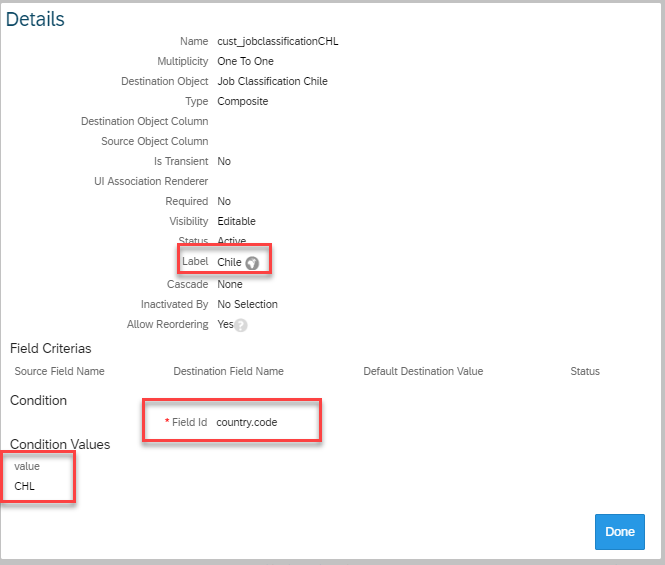Click the Allow Reordering value Yes
Viewport: 665px width, 565px height.
point(225,324)
